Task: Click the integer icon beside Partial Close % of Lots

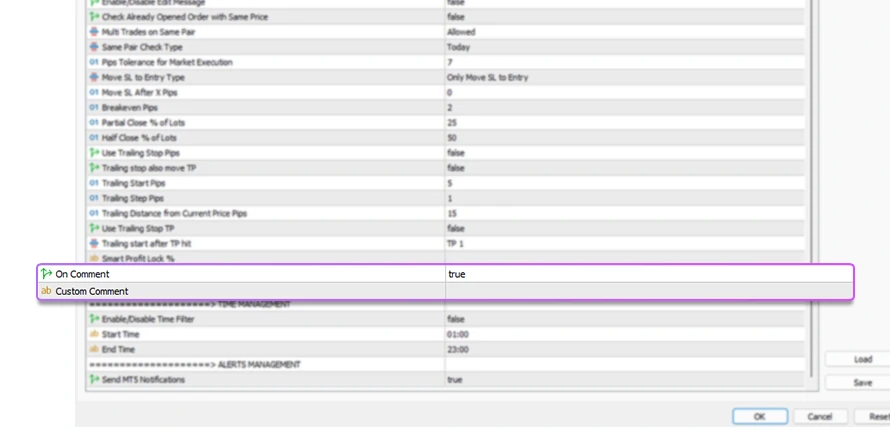Action: [x=94, y=122]
